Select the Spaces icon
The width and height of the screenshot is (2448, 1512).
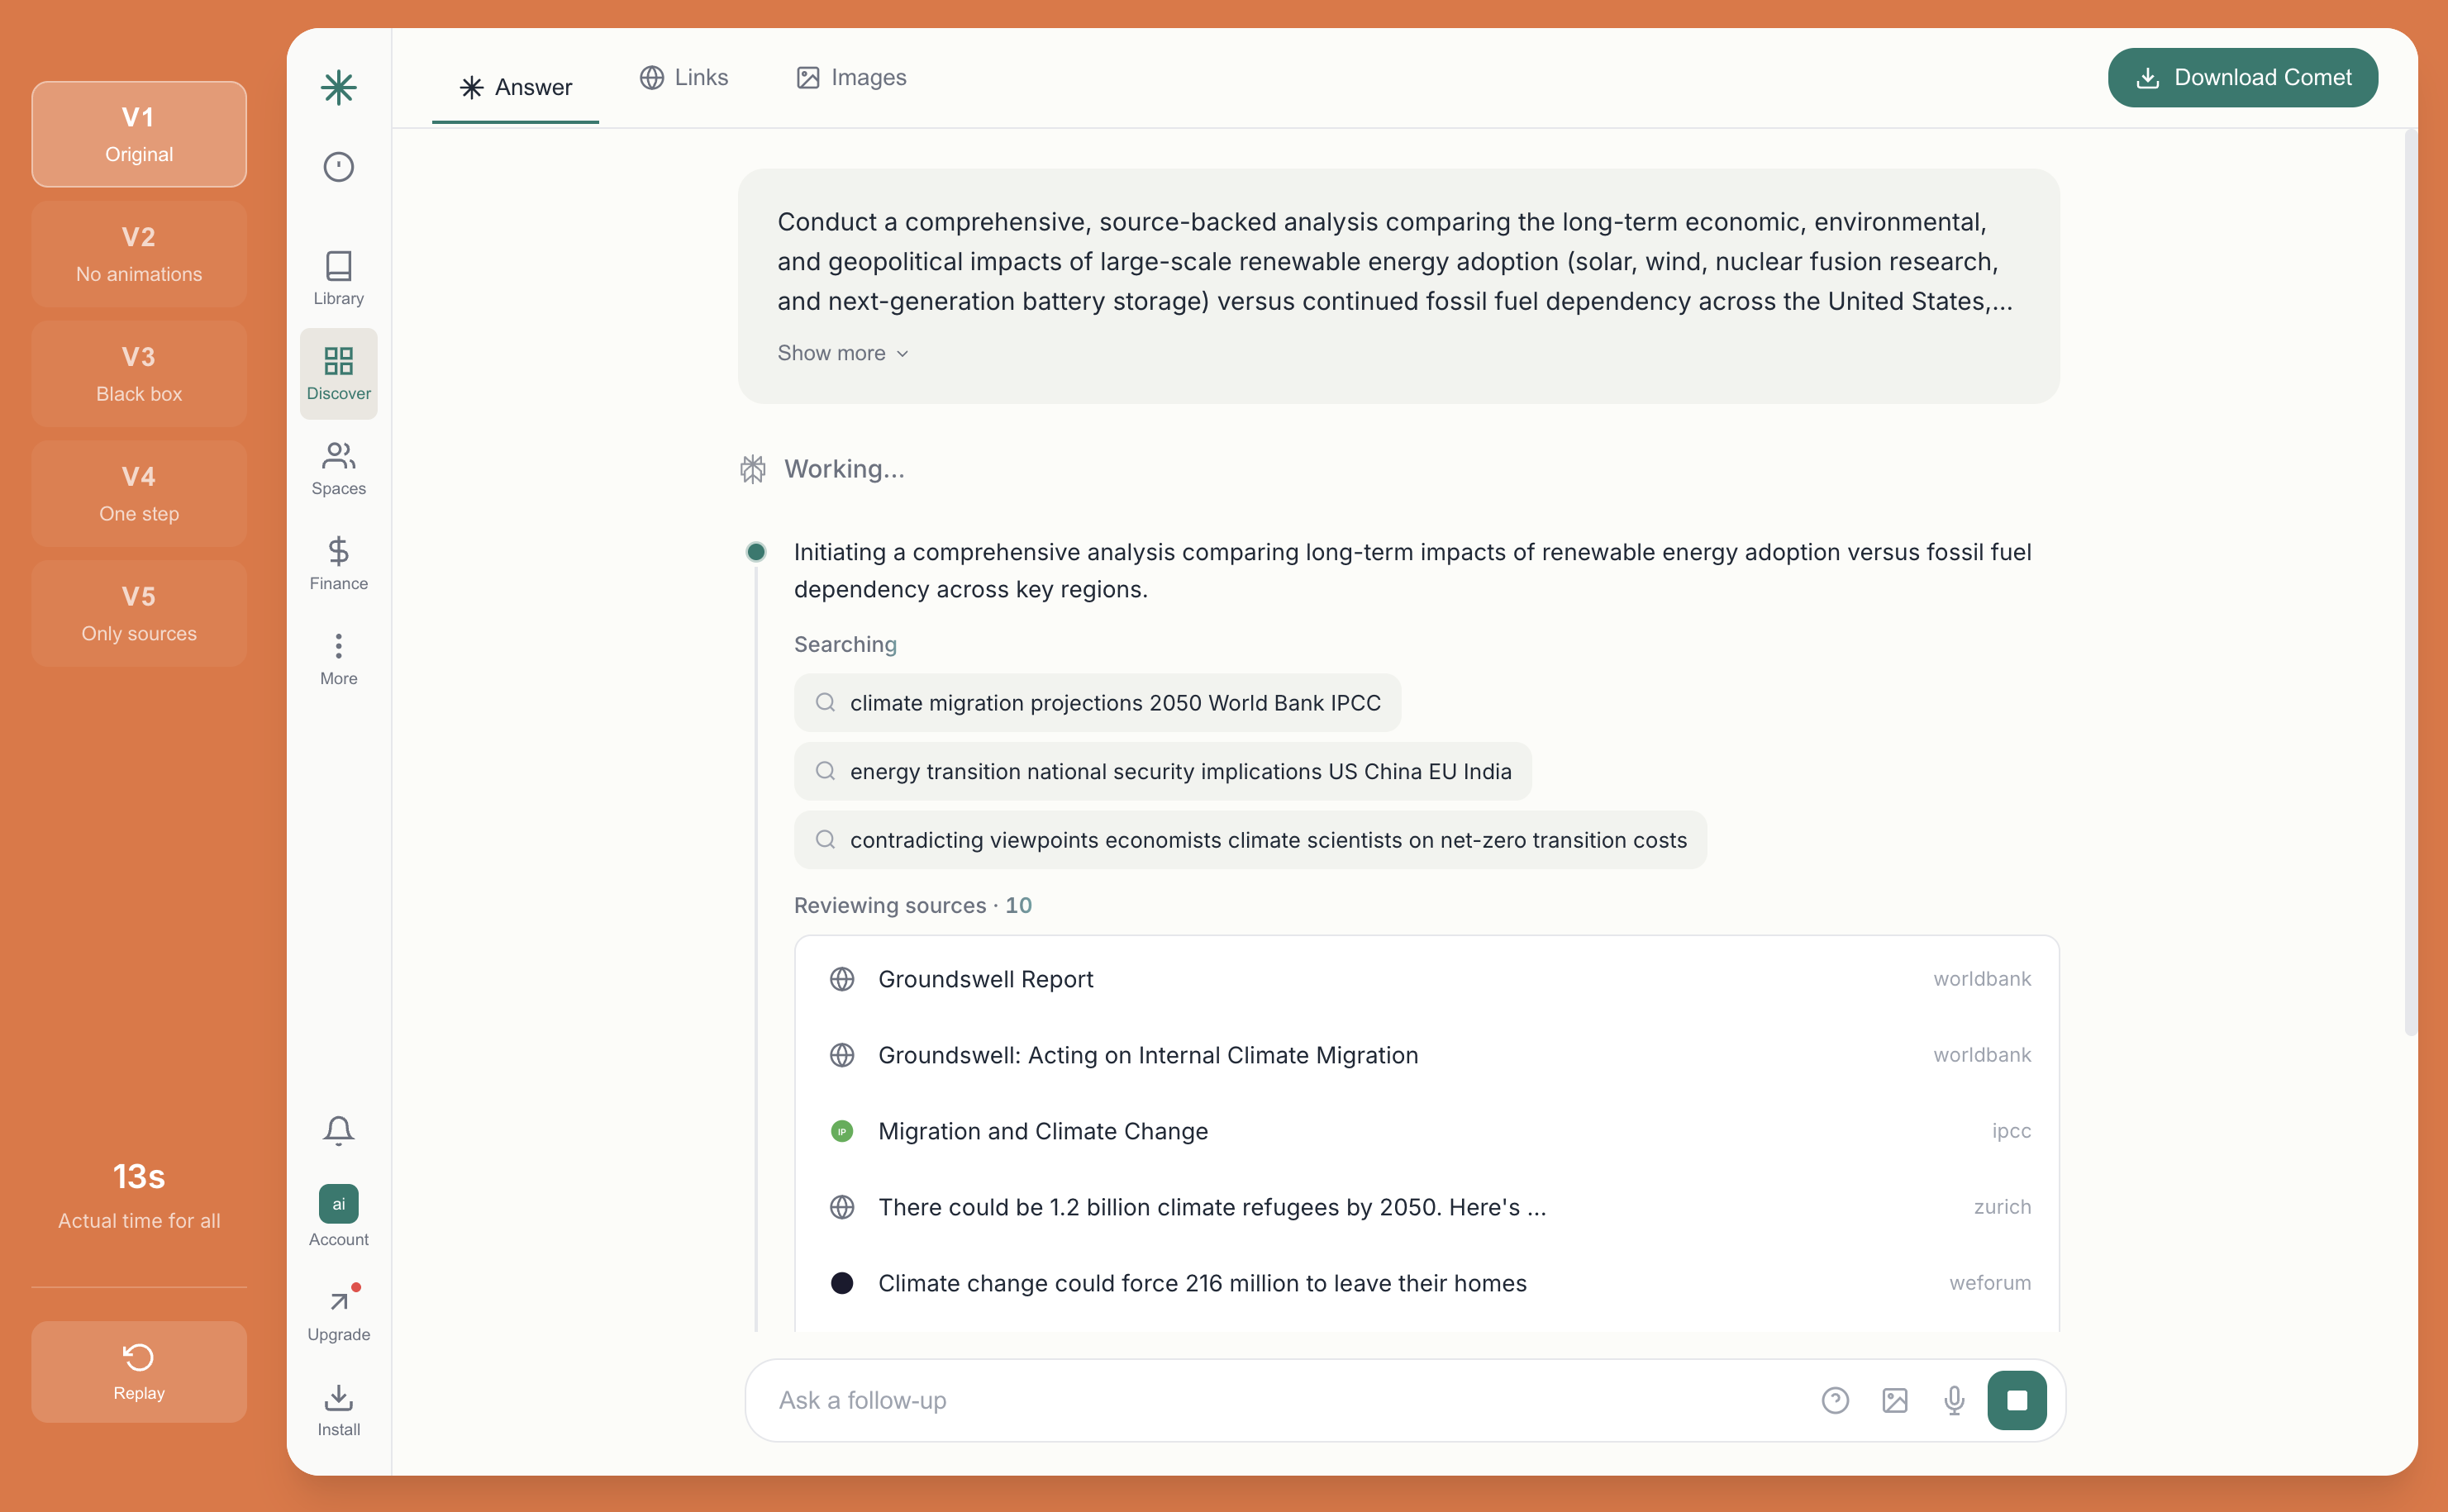338,467
